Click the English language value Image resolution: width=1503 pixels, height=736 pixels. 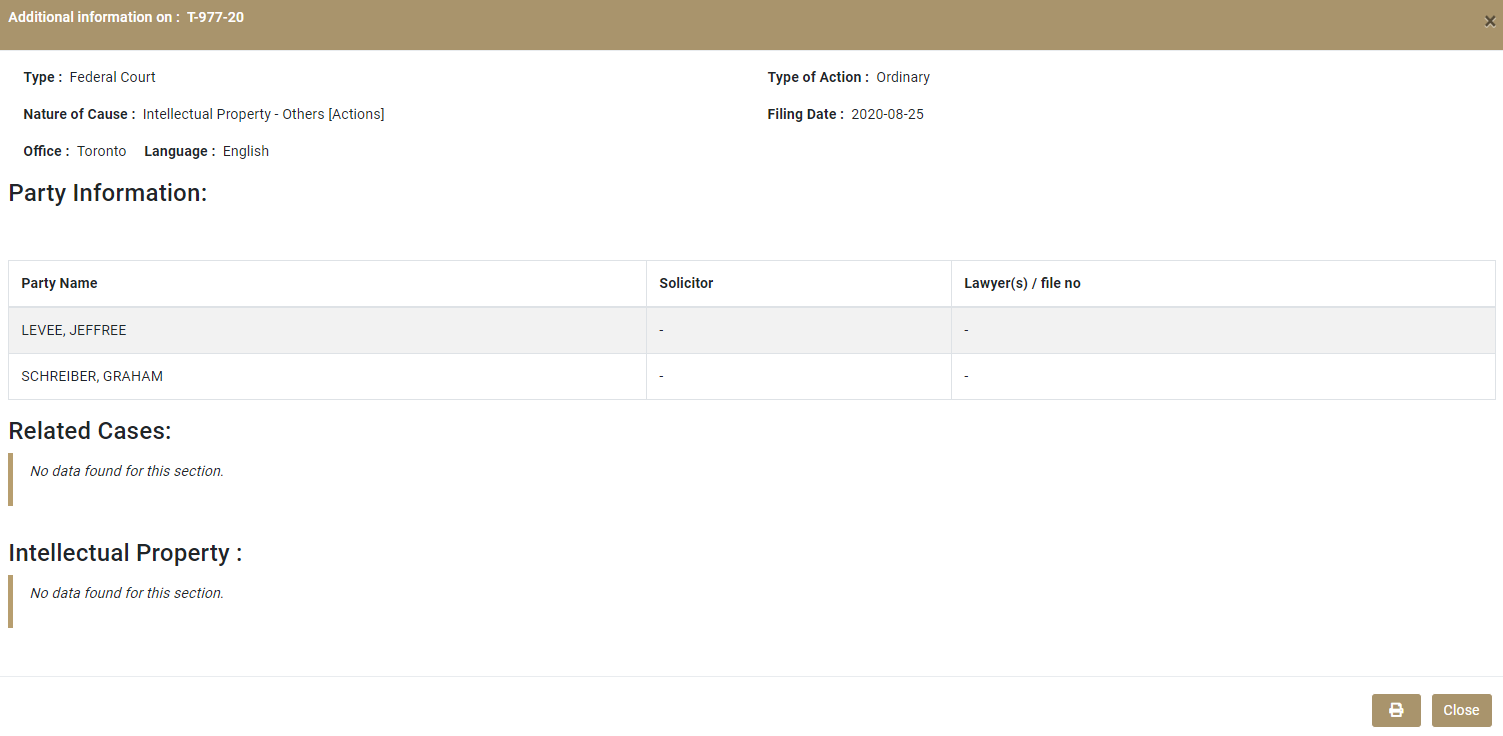pos(246,151)
